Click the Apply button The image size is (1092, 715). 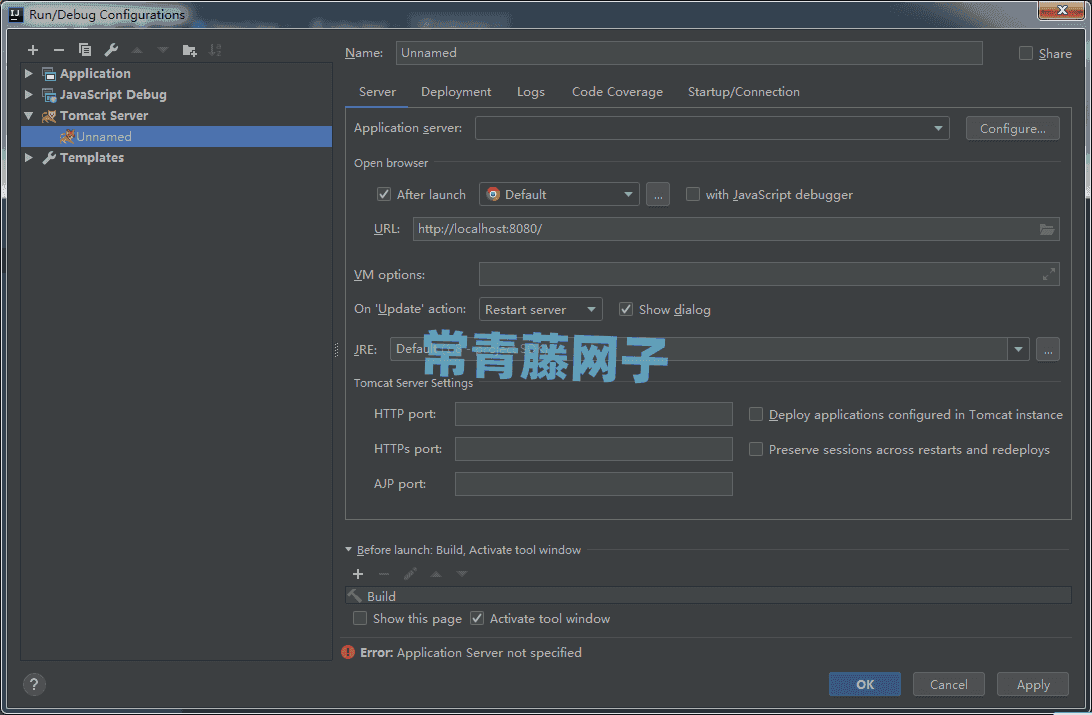pos(1033,684)
